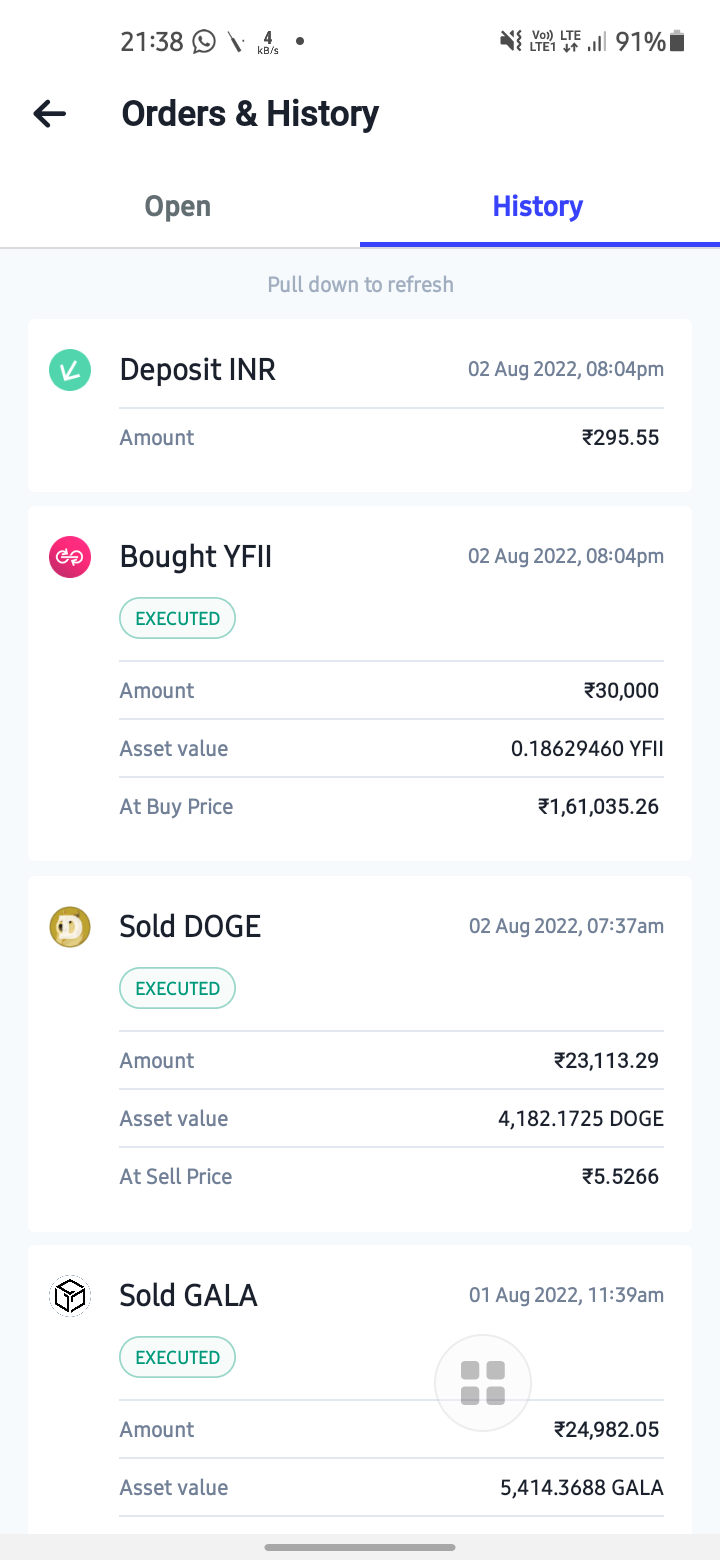Switch to the Open tab
This screenshot has height=1560, width=720.
(178, 207)
